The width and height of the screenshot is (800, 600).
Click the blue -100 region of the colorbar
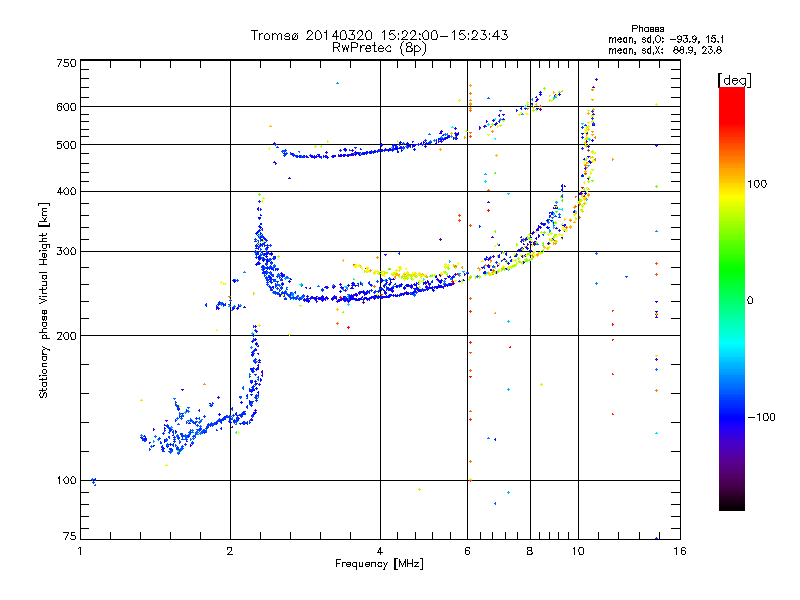[x=732, y=417]
